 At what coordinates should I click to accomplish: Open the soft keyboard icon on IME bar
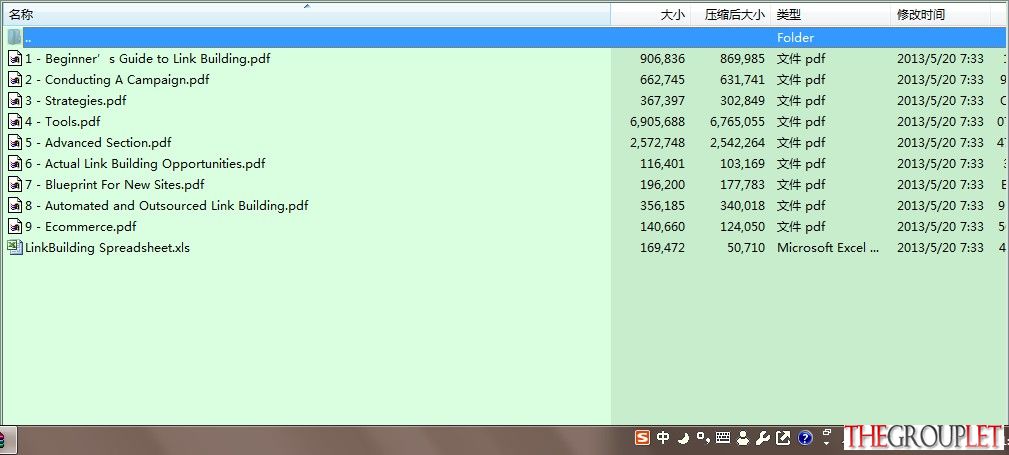(x=723, y=438)
